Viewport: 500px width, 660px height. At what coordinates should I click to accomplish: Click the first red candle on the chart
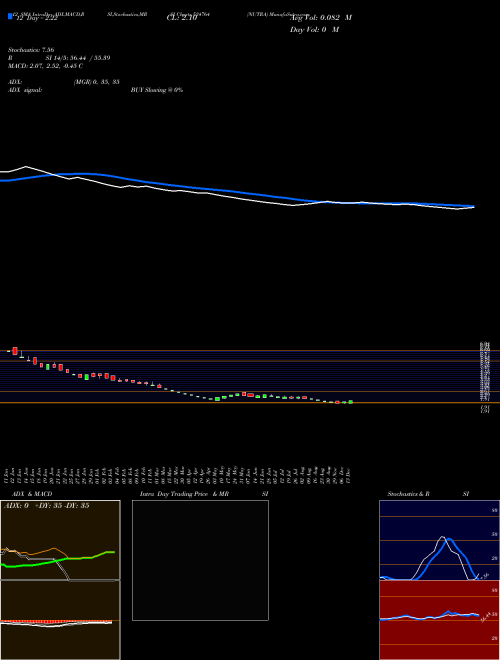(15, 351)
